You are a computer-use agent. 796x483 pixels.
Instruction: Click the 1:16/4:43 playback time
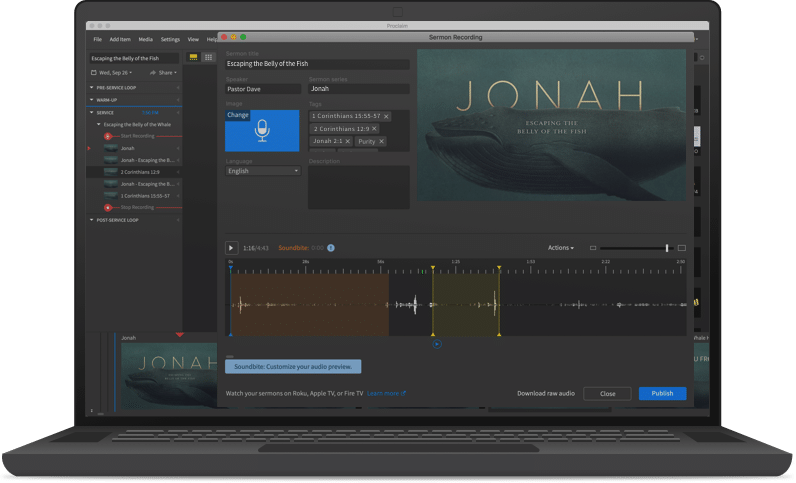(x=256, y=248)
